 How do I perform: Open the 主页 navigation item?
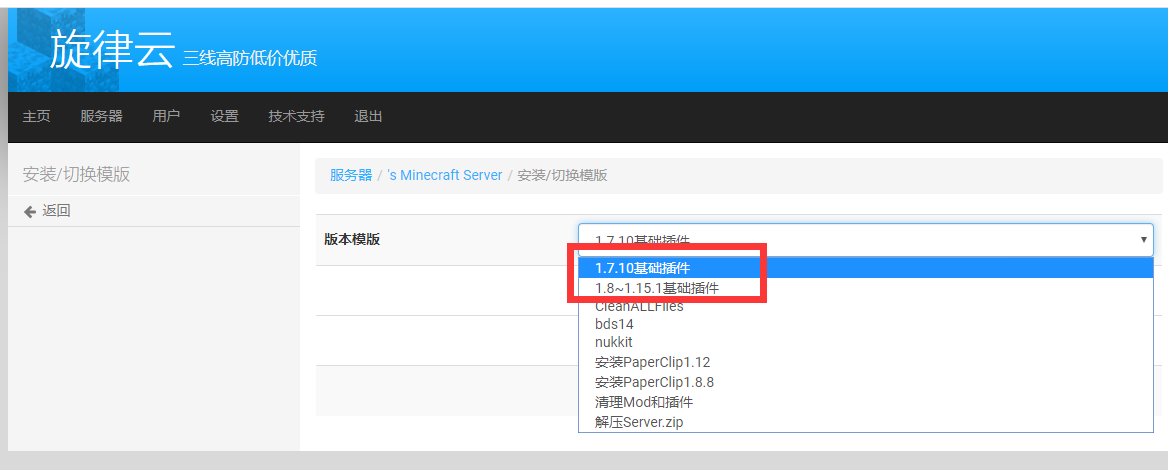[37, 116]
